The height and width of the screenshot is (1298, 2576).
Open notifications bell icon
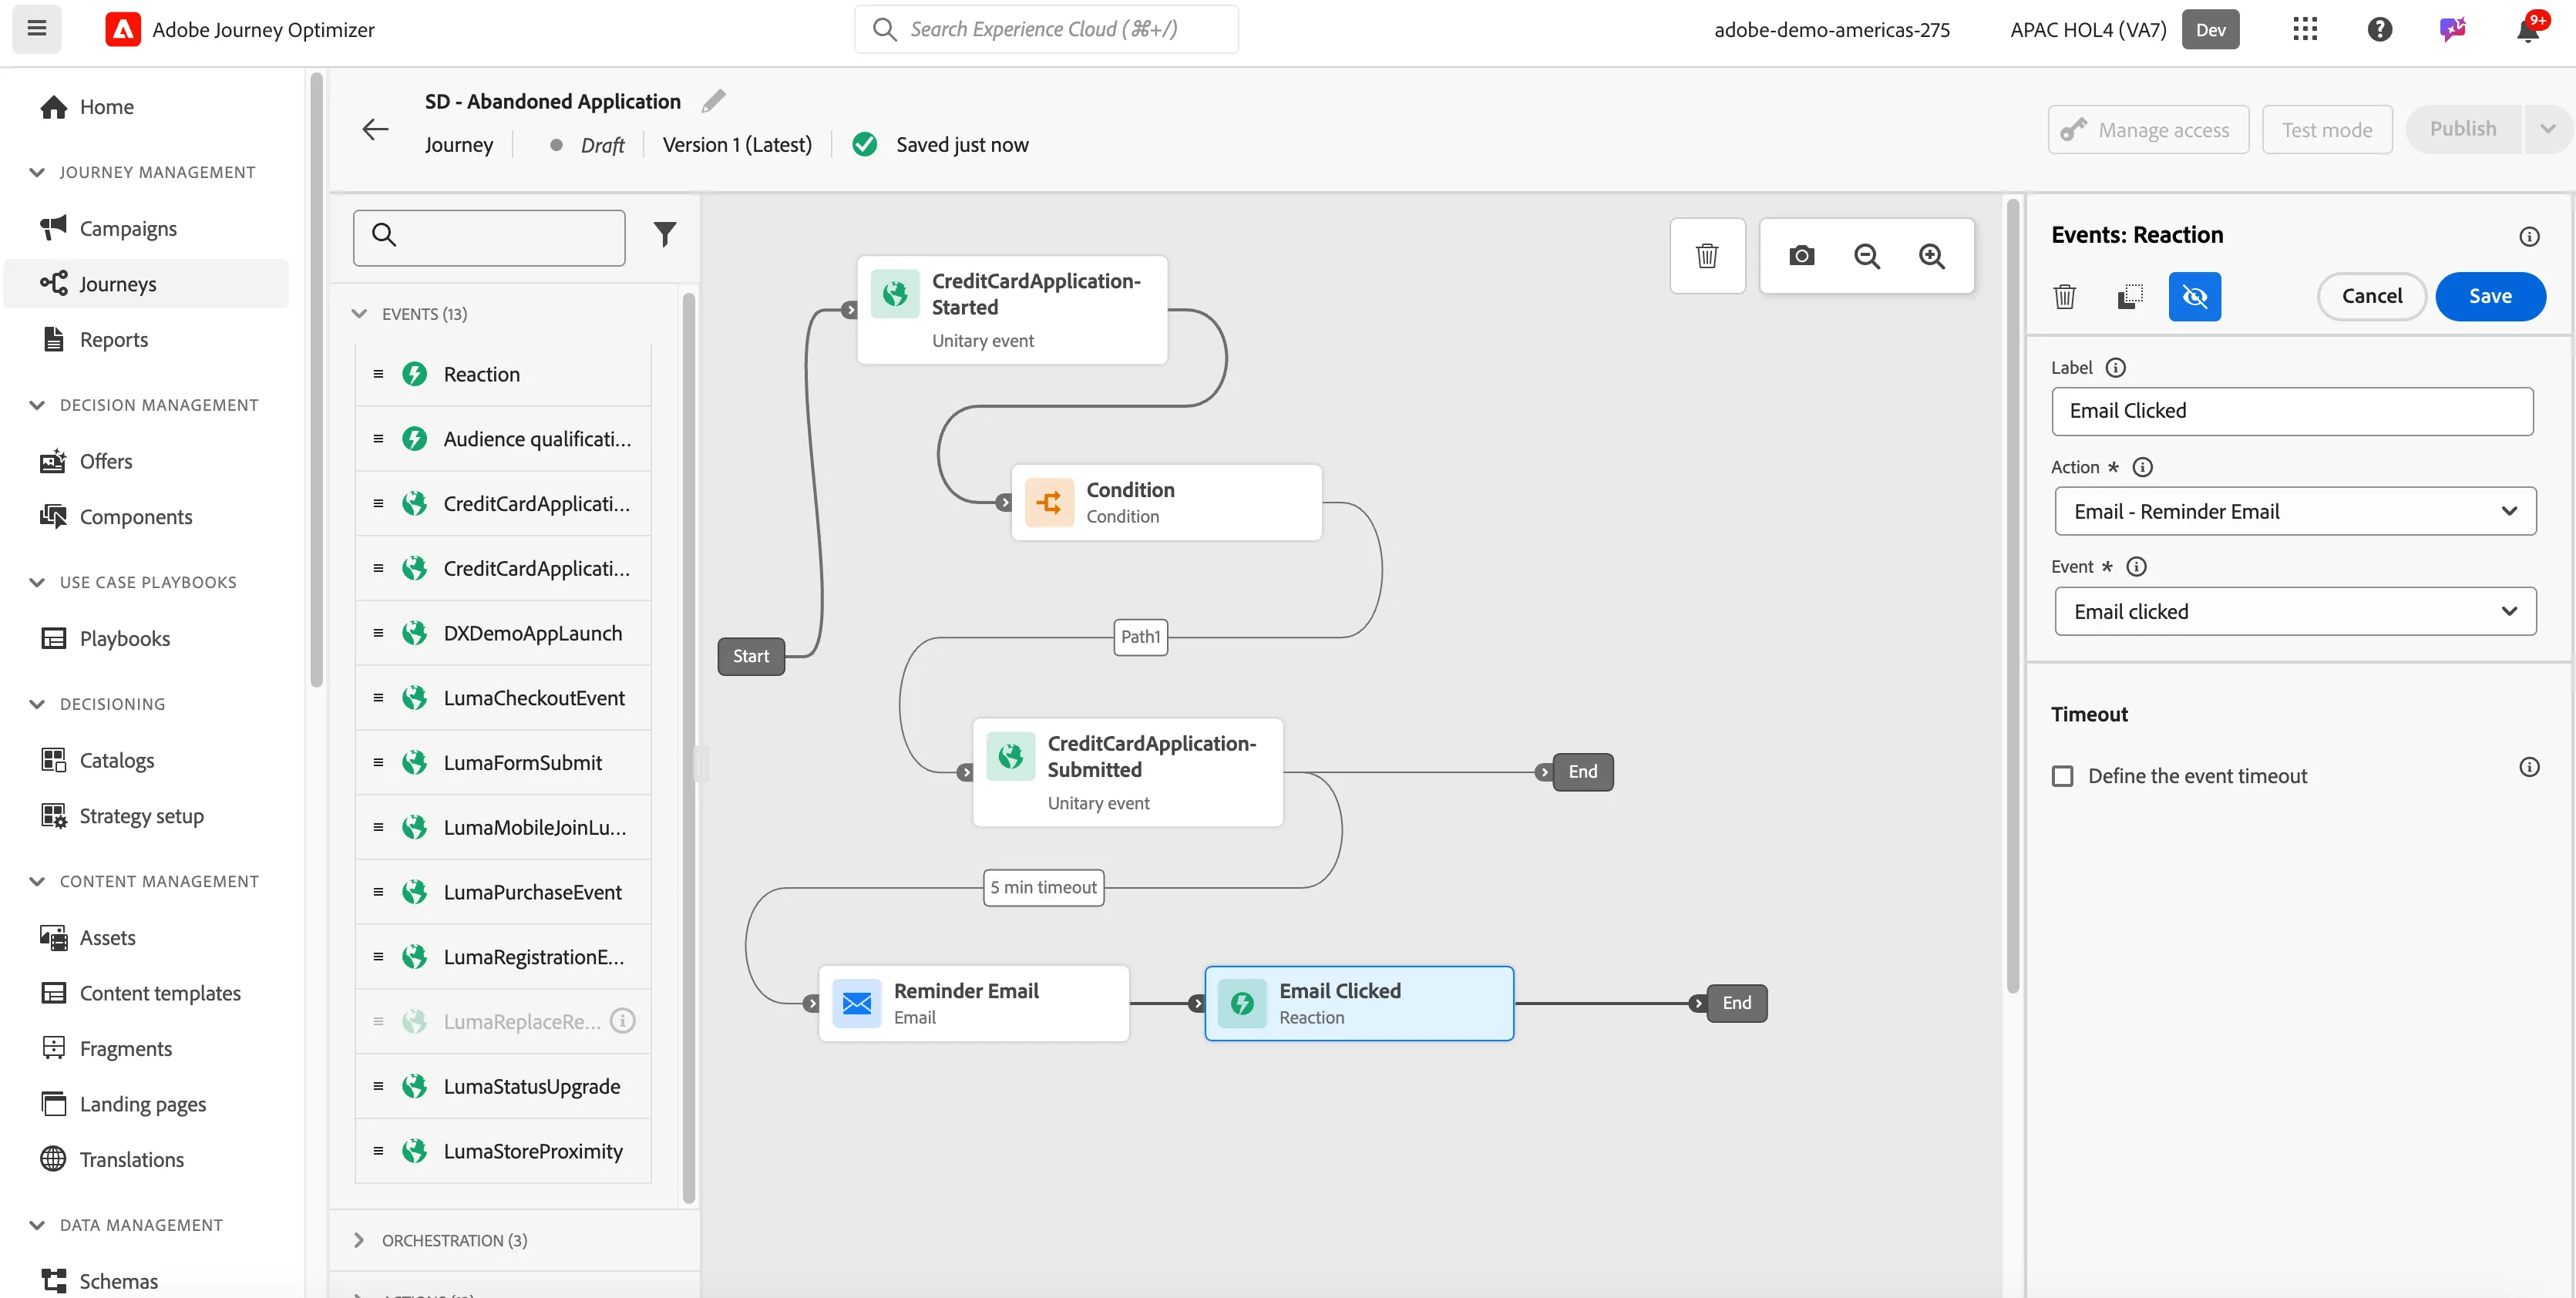coord(2527,29)
